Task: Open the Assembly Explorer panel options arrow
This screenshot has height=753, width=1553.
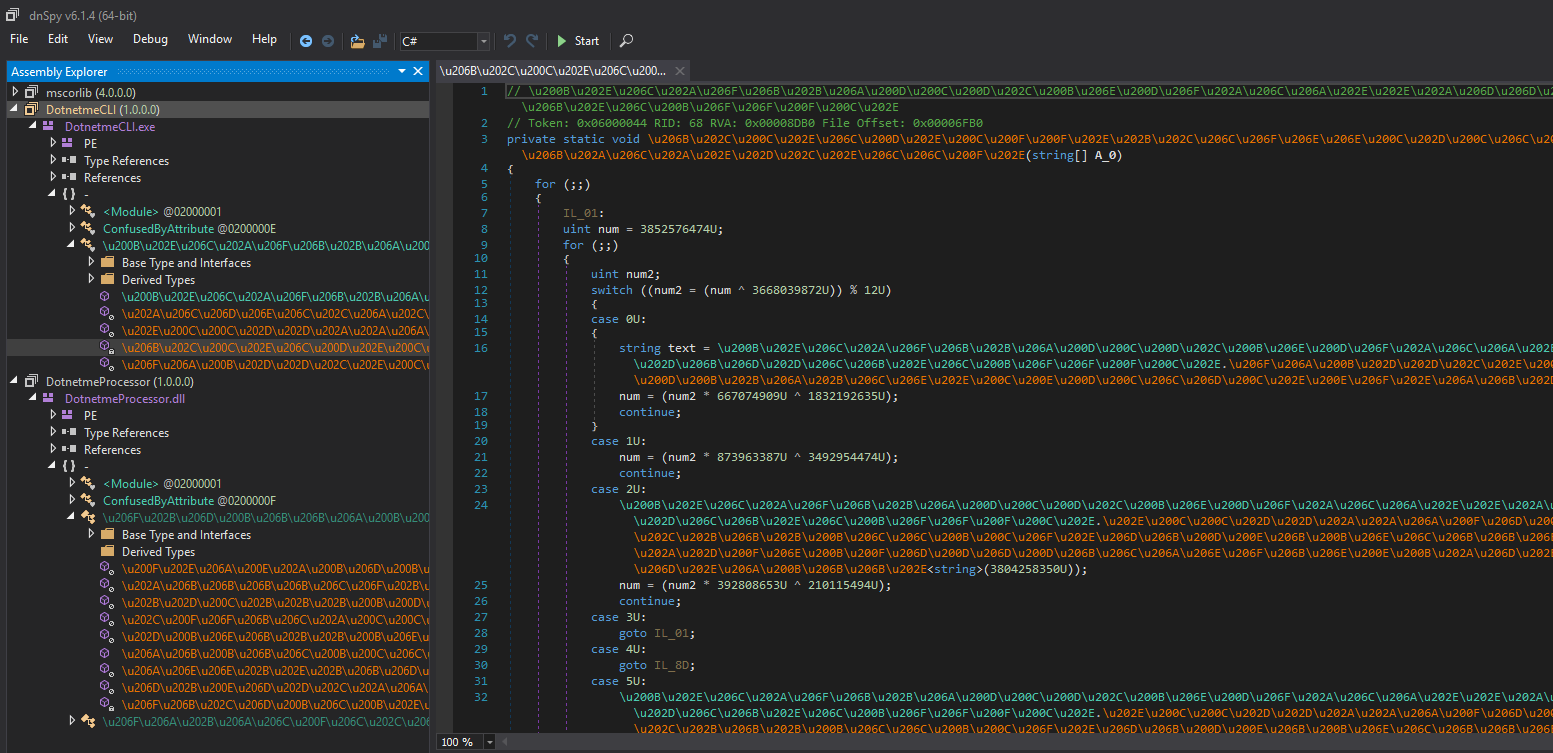Action: (x=401, y=72)
